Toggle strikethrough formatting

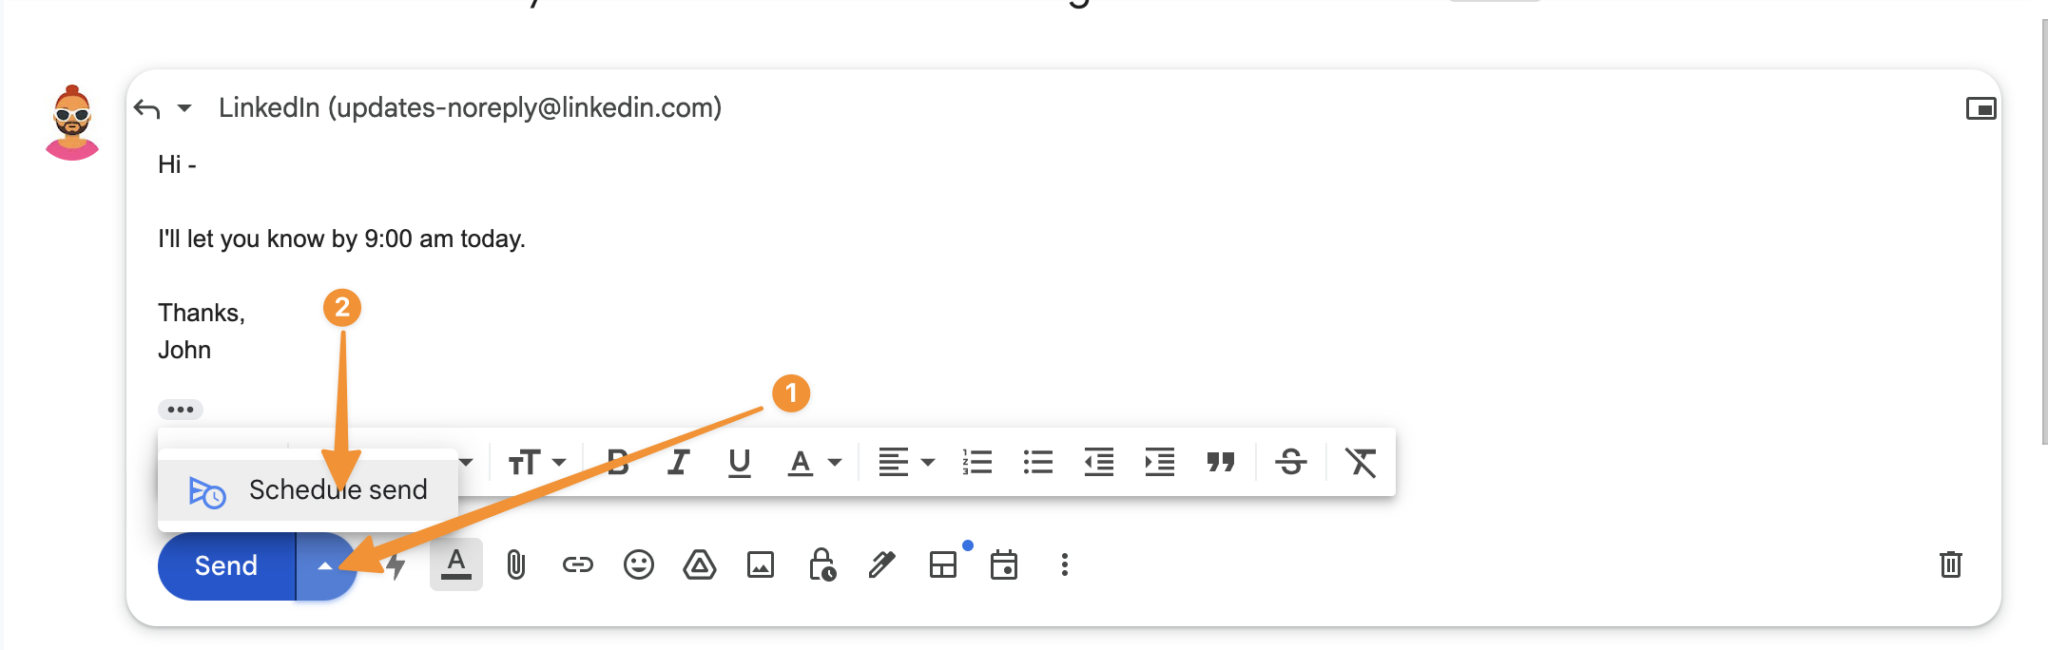[x=1290, y=462]
